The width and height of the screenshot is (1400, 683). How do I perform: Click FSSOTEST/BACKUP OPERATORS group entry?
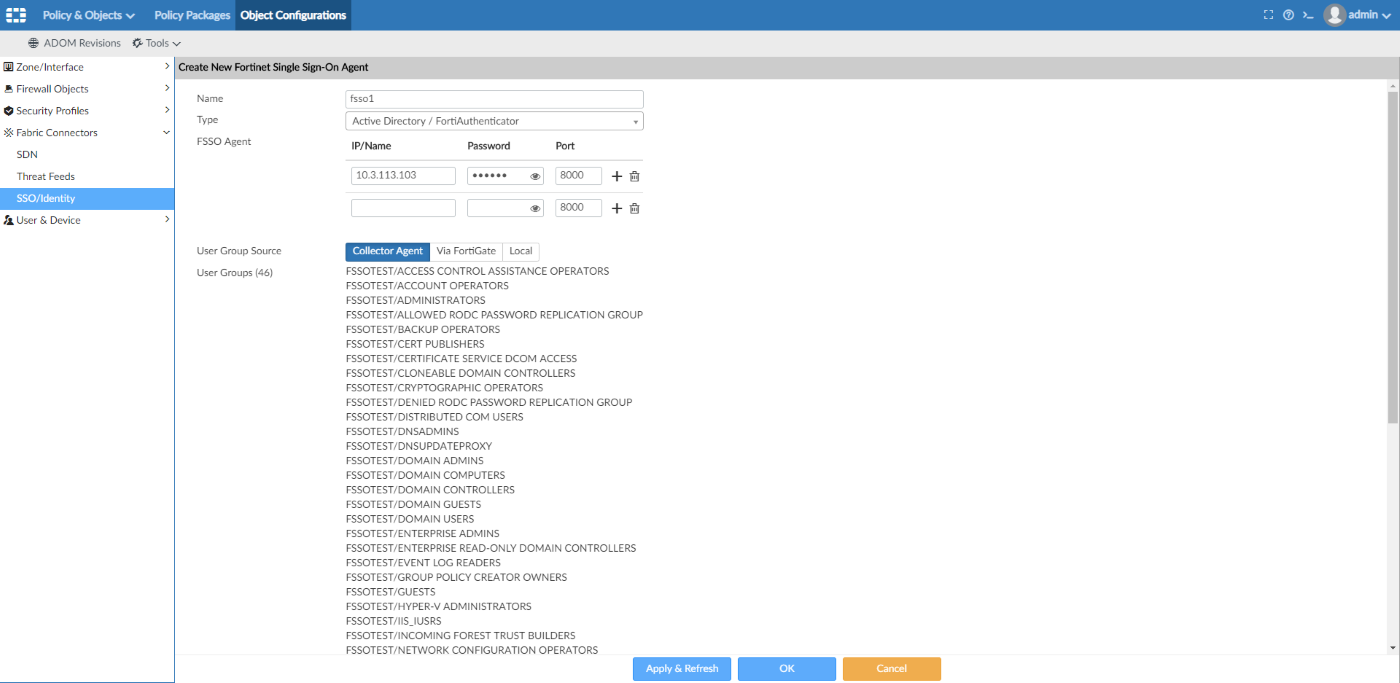(x=423, y=329)
